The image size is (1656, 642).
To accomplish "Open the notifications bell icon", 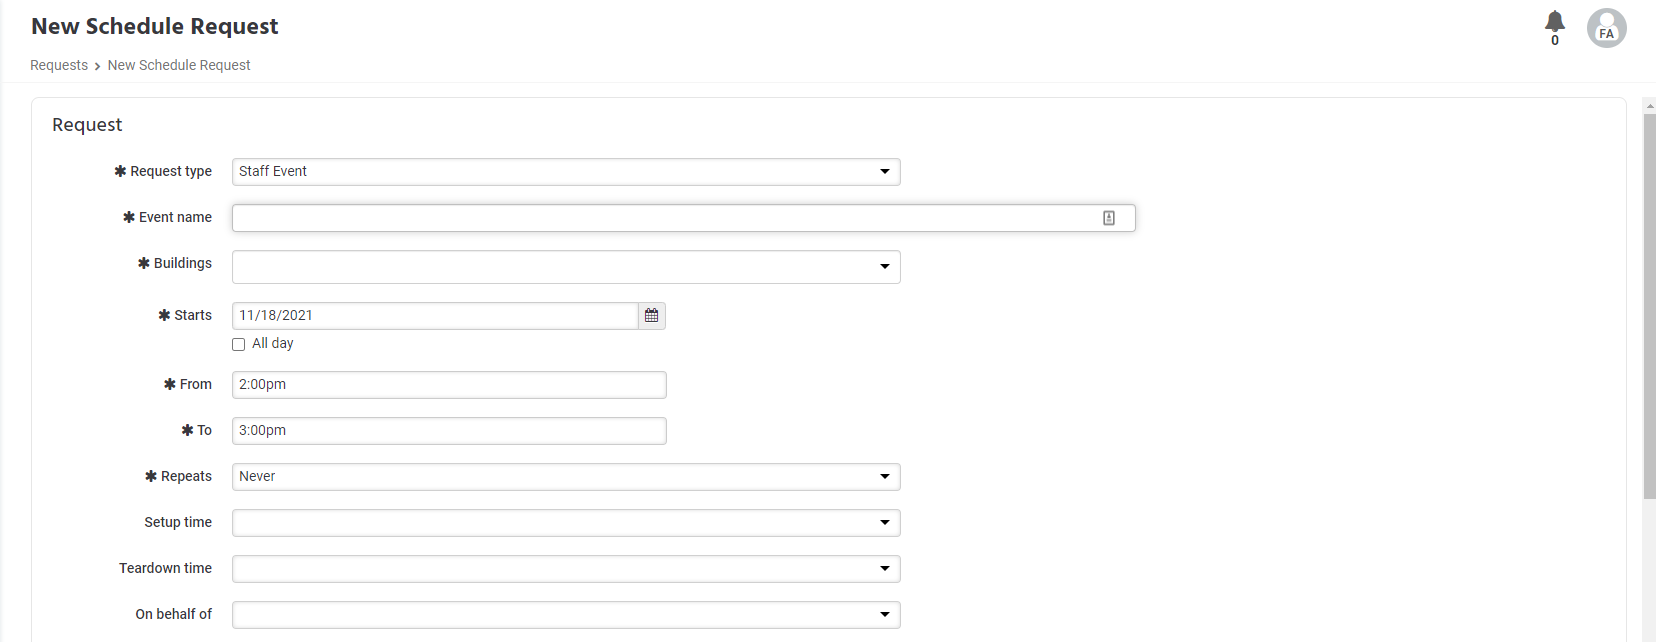I will coord(1554,22).
